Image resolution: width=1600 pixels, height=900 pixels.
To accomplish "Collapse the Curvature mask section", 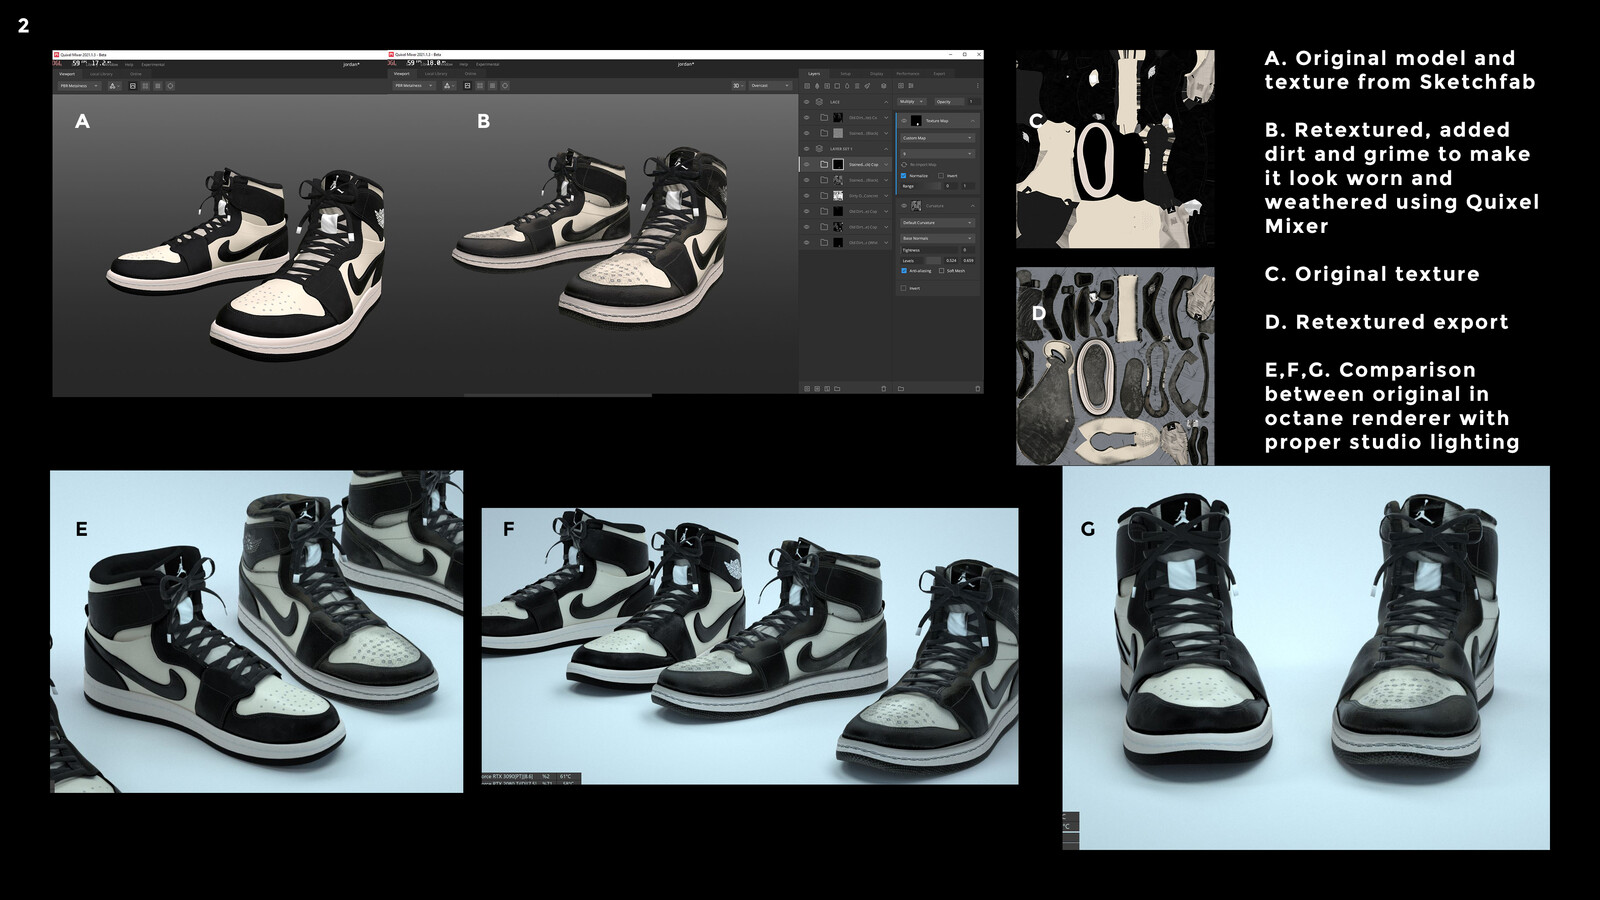I will click(973, 206).
